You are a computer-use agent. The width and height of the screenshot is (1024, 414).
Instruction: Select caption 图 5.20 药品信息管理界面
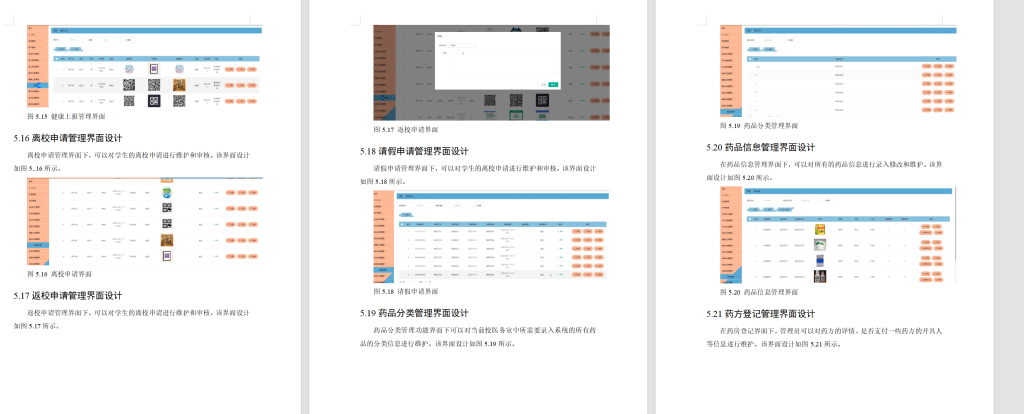(759, 292)
